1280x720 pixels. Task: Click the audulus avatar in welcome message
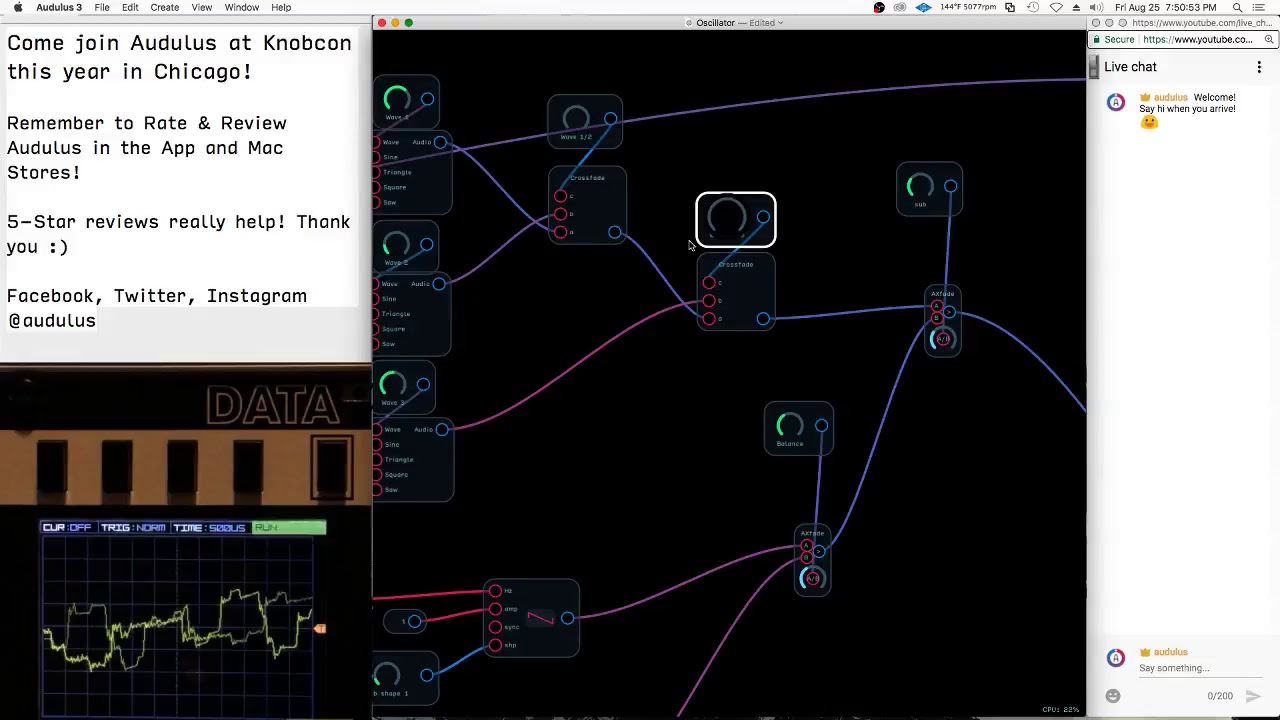pyautogui.click(x=1116, y=103)
